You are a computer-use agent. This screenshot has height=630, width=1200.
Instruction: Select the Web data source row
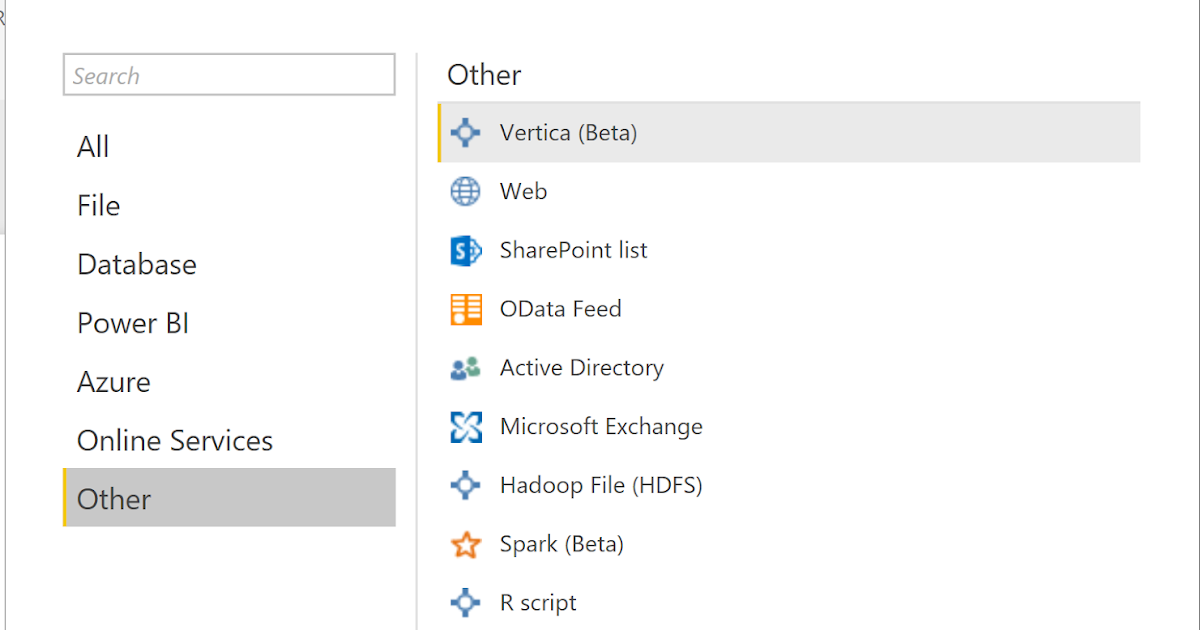(x=700, y=191)
